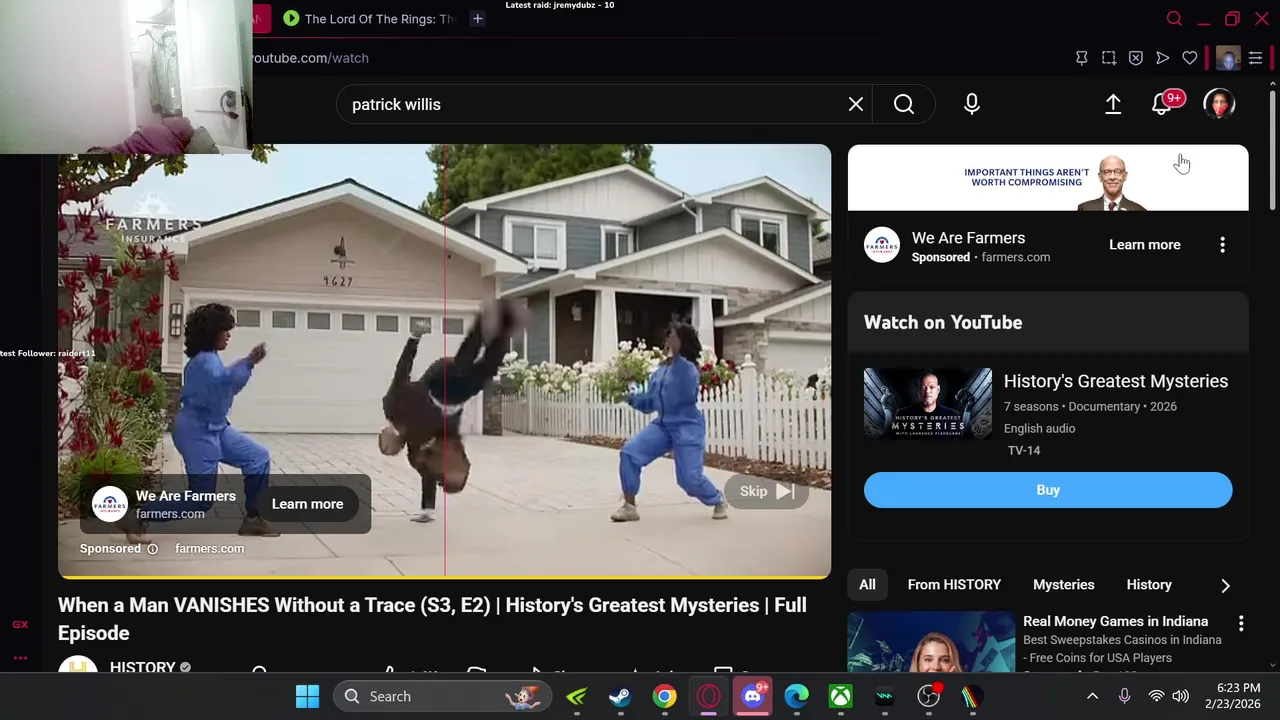Open Discord from the taskbar

pyautogui.click(x=752, y=696)
